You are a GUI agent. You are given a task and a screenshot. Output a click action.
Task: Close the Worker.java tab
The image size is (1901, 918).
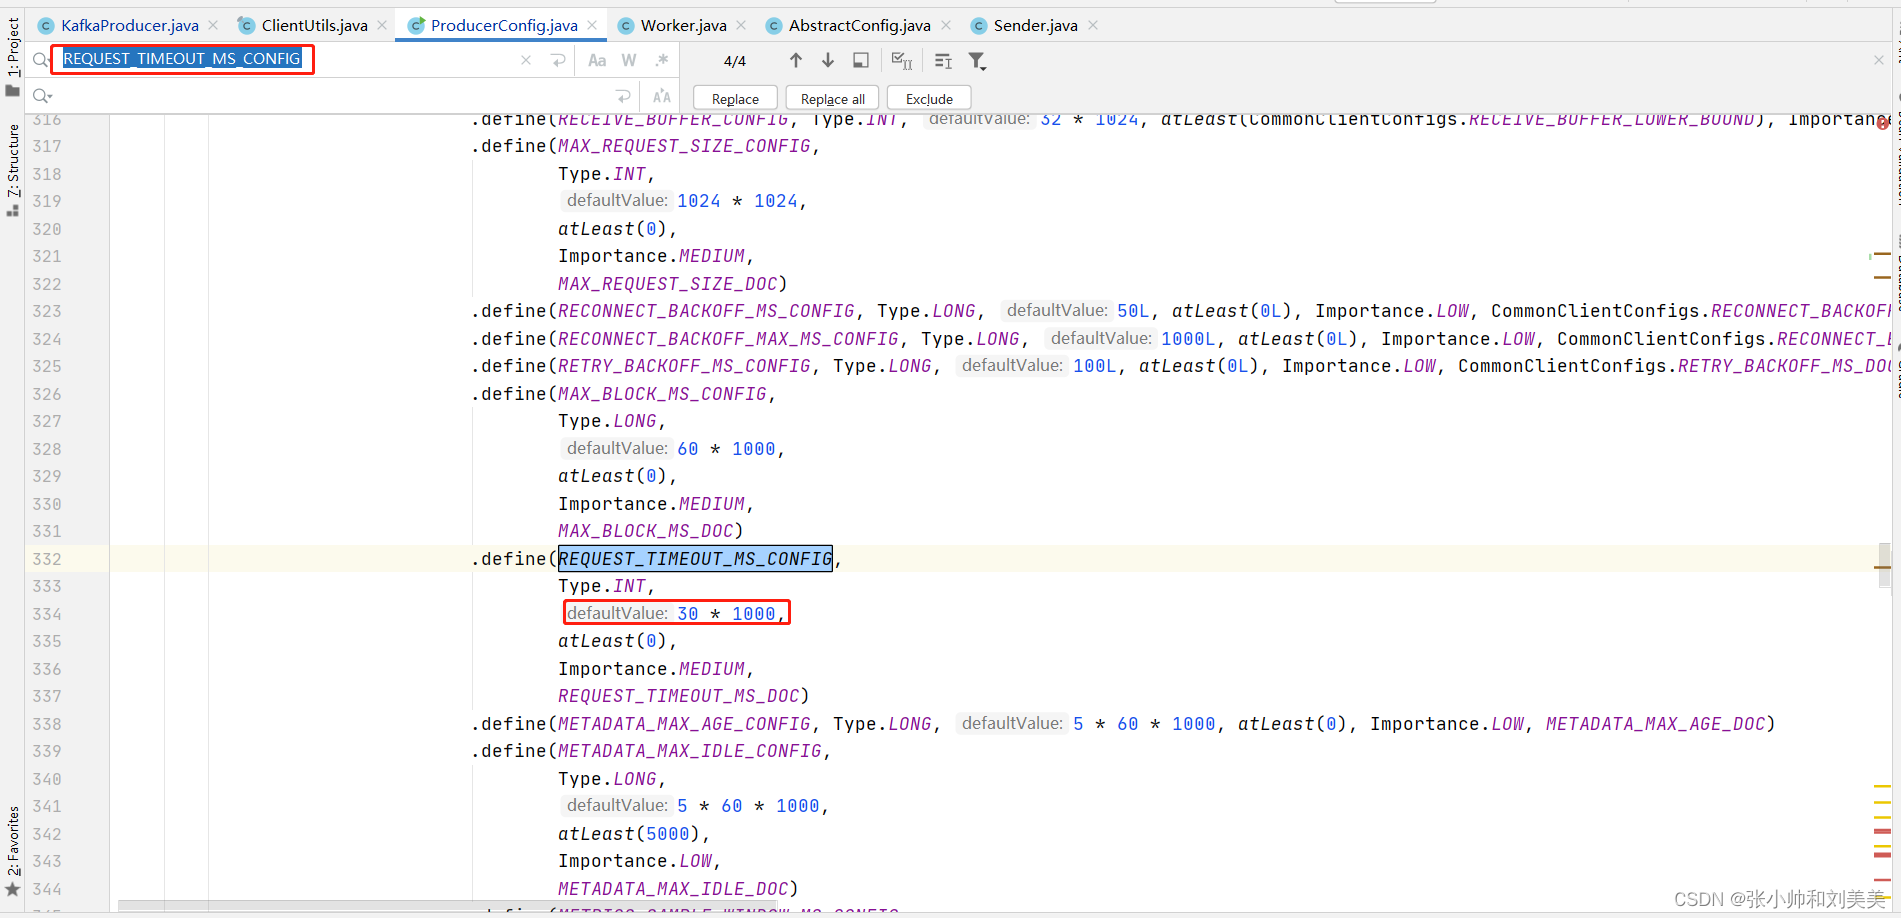(741, 25)
